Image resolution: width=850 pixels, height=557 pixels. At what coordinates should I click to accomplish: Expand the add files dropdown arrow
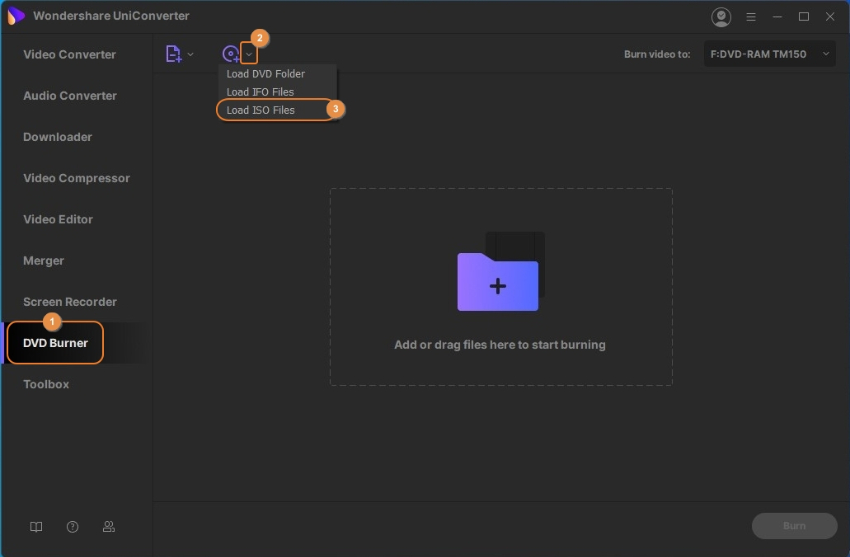191,54
